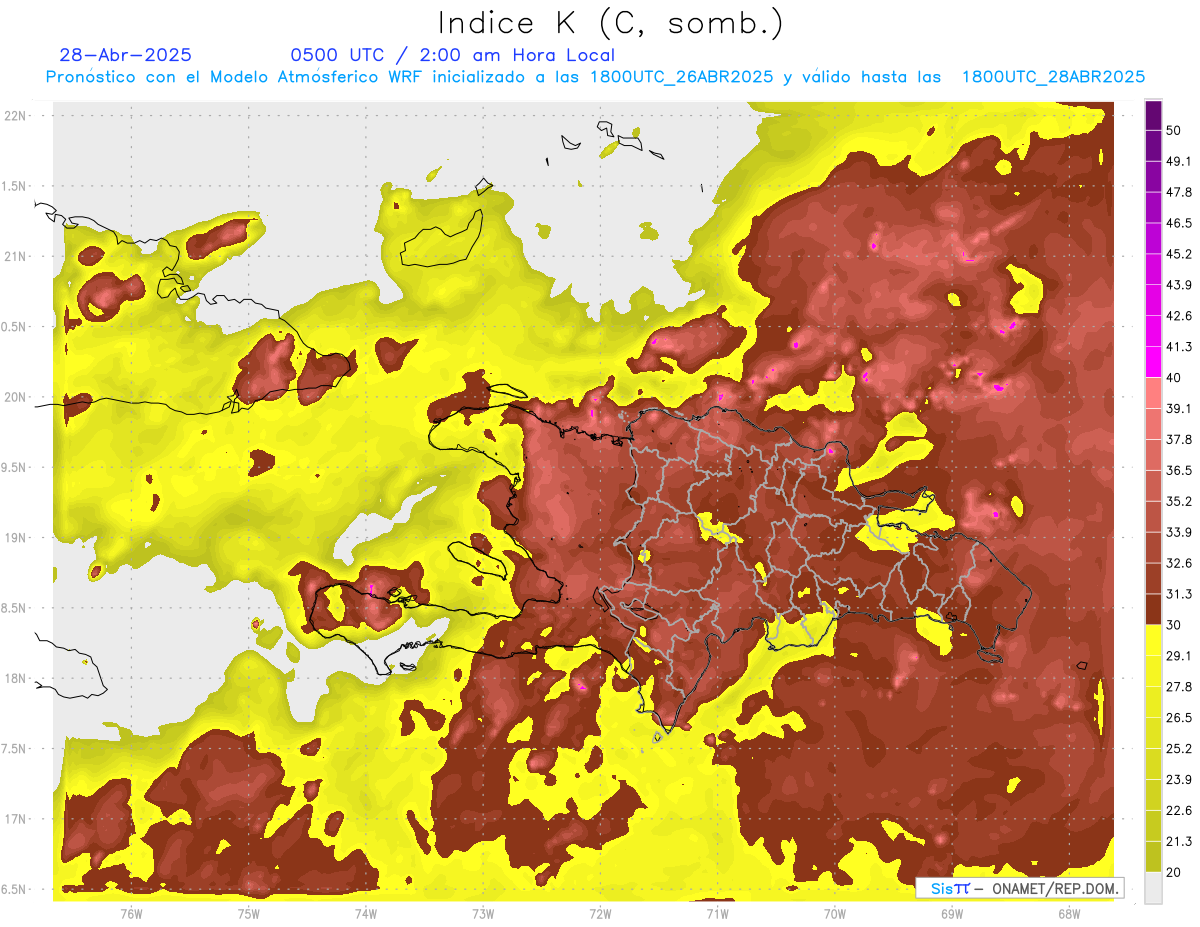Click the '20N' latitude label

17,397
